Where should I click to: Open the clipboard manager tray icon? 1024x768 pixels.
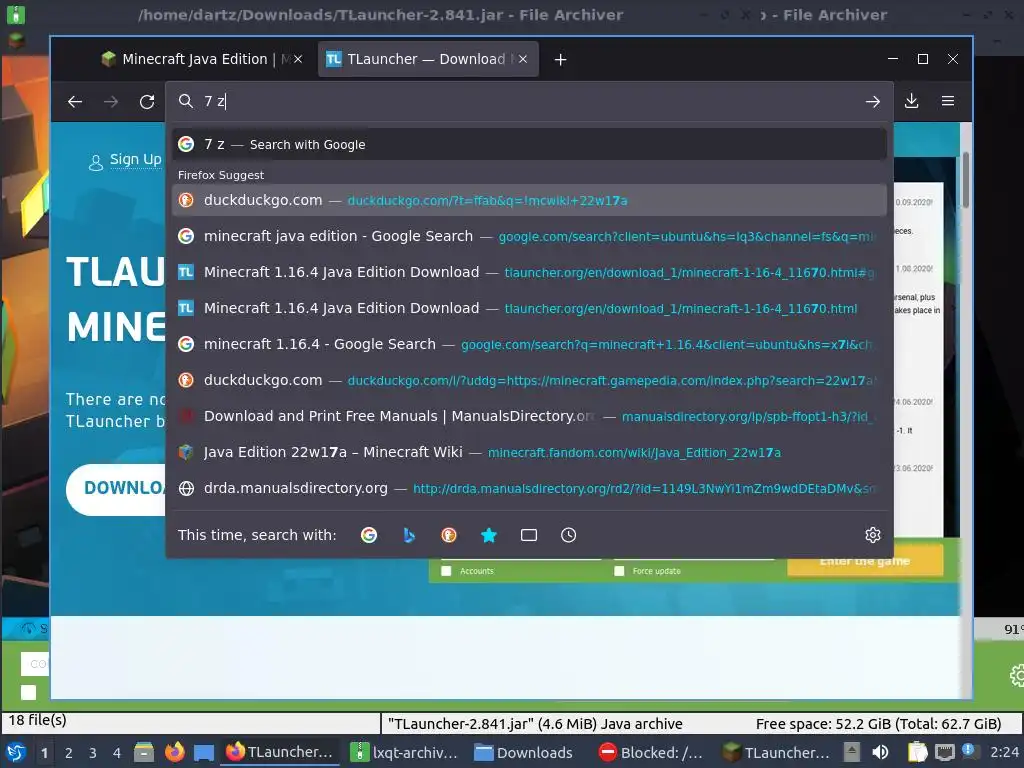point(918,752)
